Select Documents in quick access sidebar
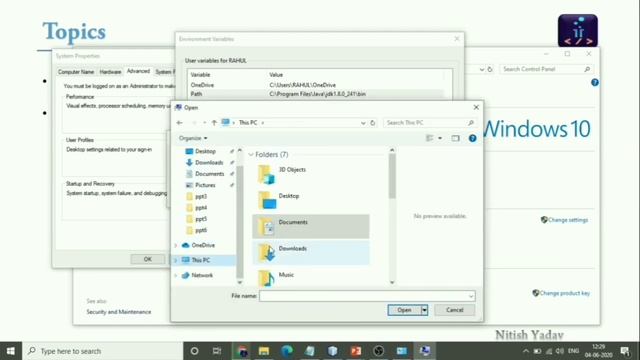This screenshot has height=360, width=640. [x=209, y=174]
